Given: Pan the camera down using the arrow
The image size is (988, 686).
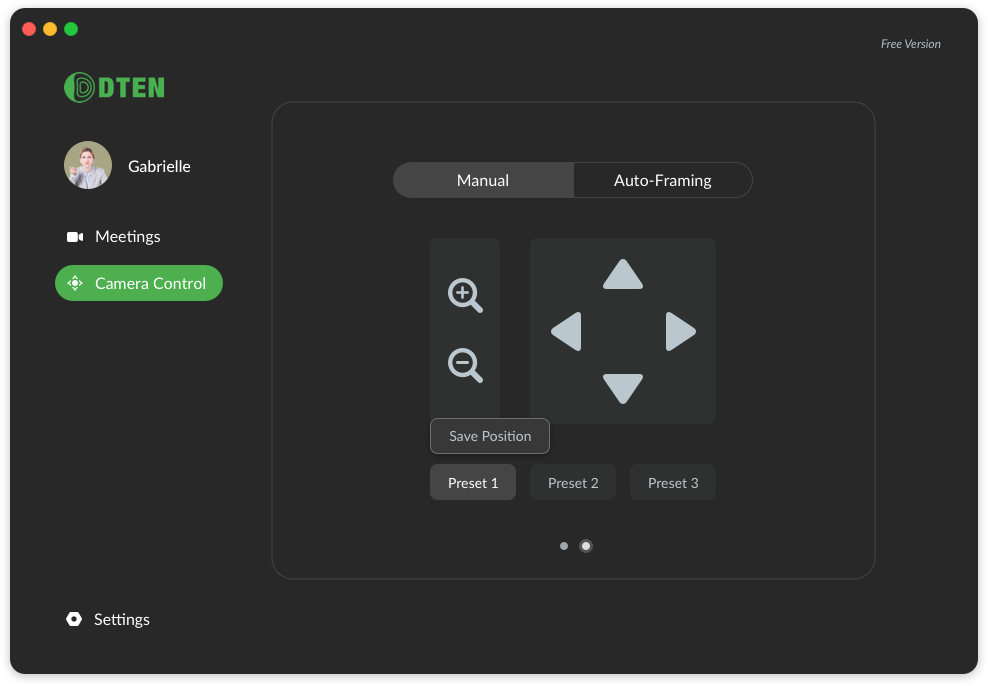Looking at the screenshot, I should point(622,390).
